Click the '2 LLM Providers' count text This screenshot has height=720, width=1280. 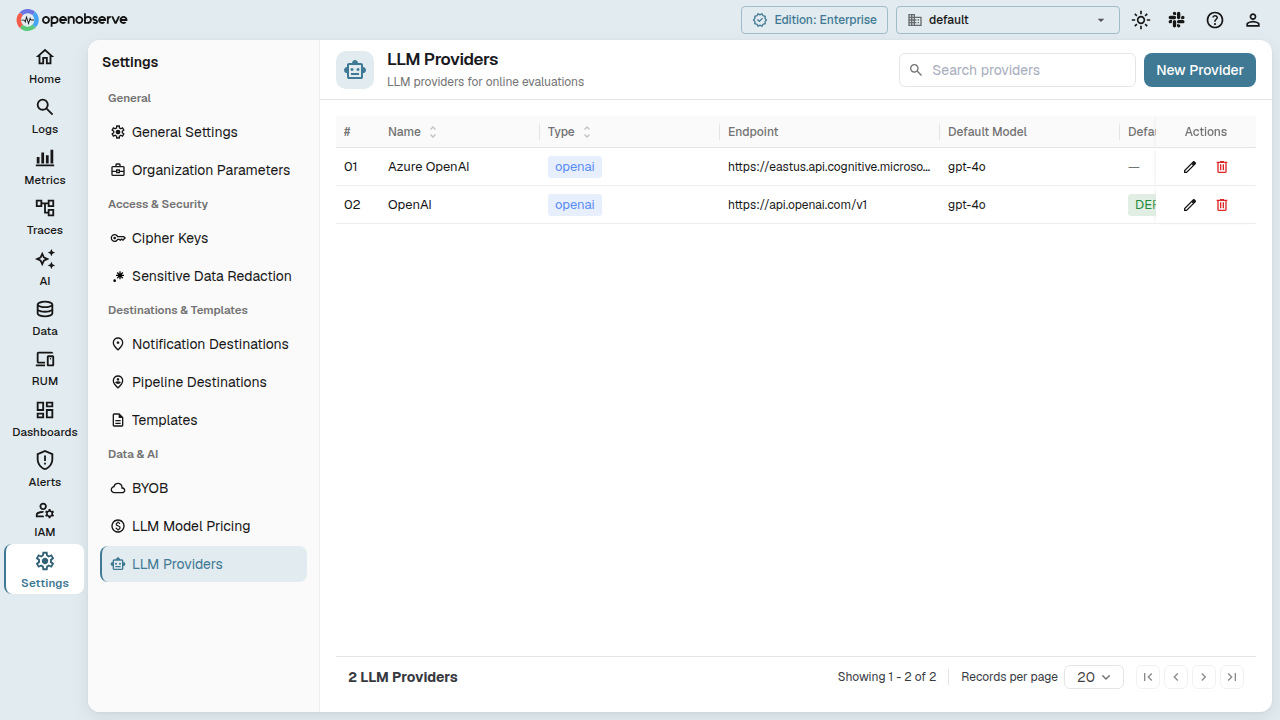point(403,677)
